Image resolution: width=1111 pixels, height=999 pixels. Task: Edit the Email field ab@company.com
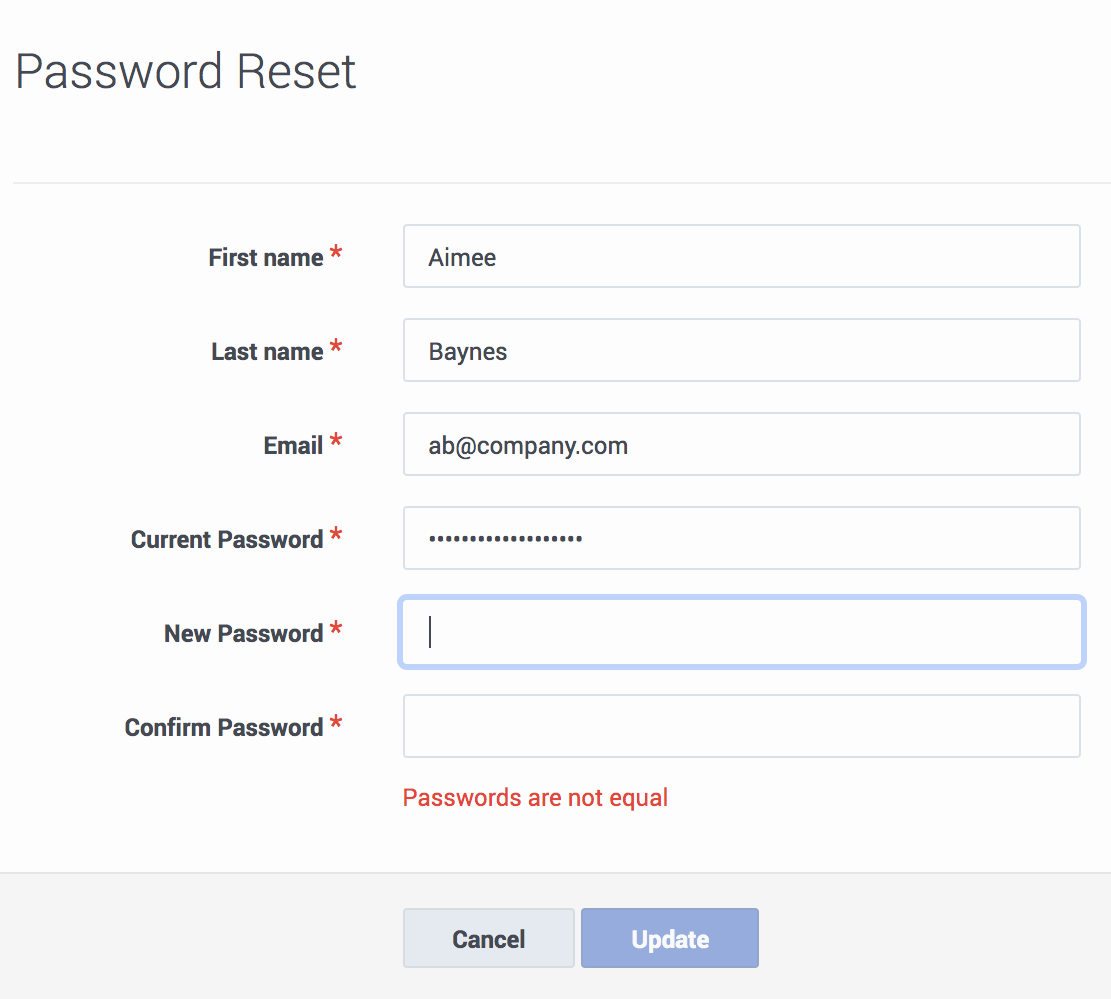pyautogui.click(x=742, y=444)
